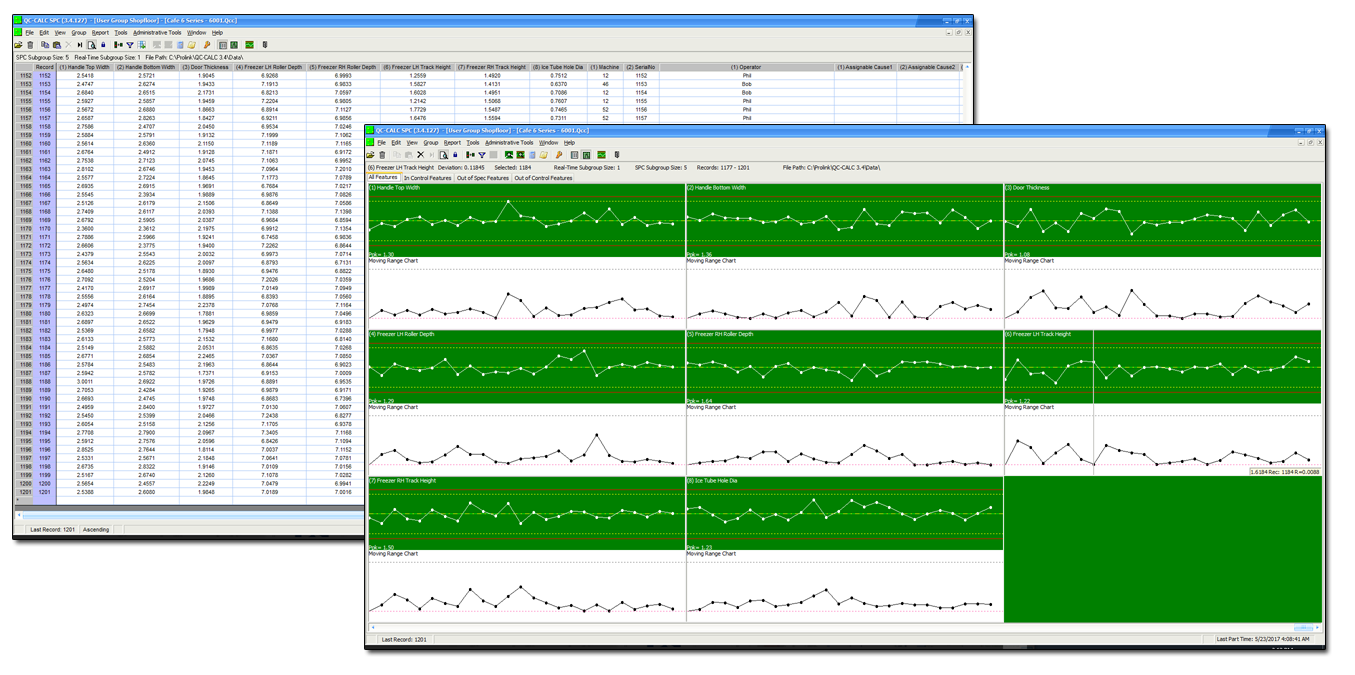Jump to the last record with the arrow icon
Viewport: 1355px width, 675px height.
tap(80, 44)
